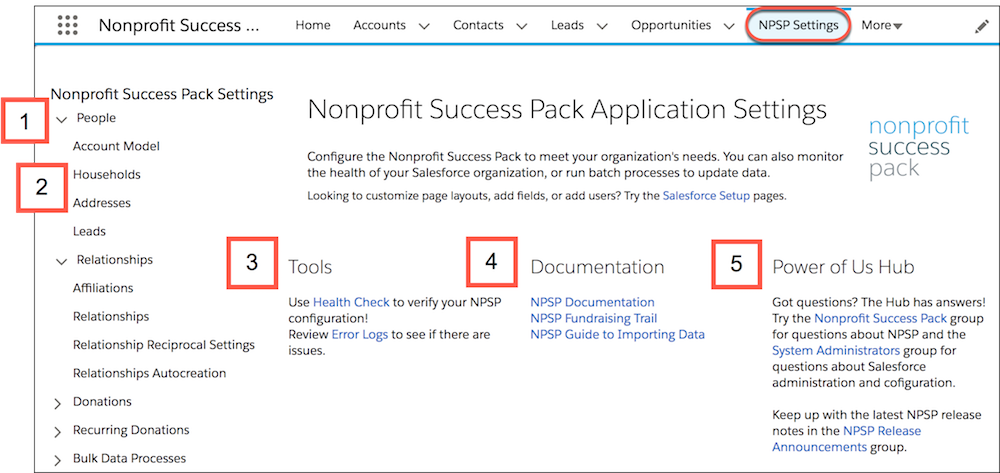
Task: Select Relationship Reciprocal Settings
Action: tap(164, 345)
